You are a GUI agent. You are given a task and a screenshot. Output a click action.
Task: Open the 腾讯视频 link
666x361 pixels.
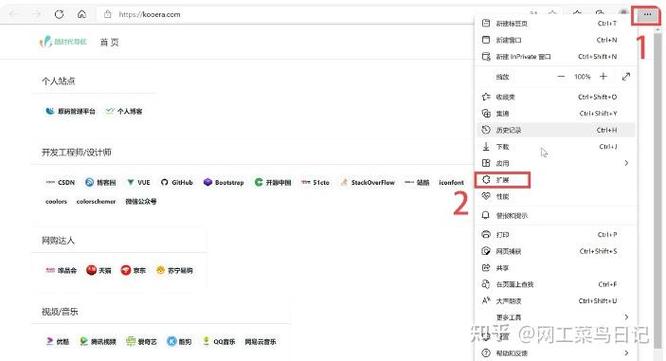tap(98, 341)
